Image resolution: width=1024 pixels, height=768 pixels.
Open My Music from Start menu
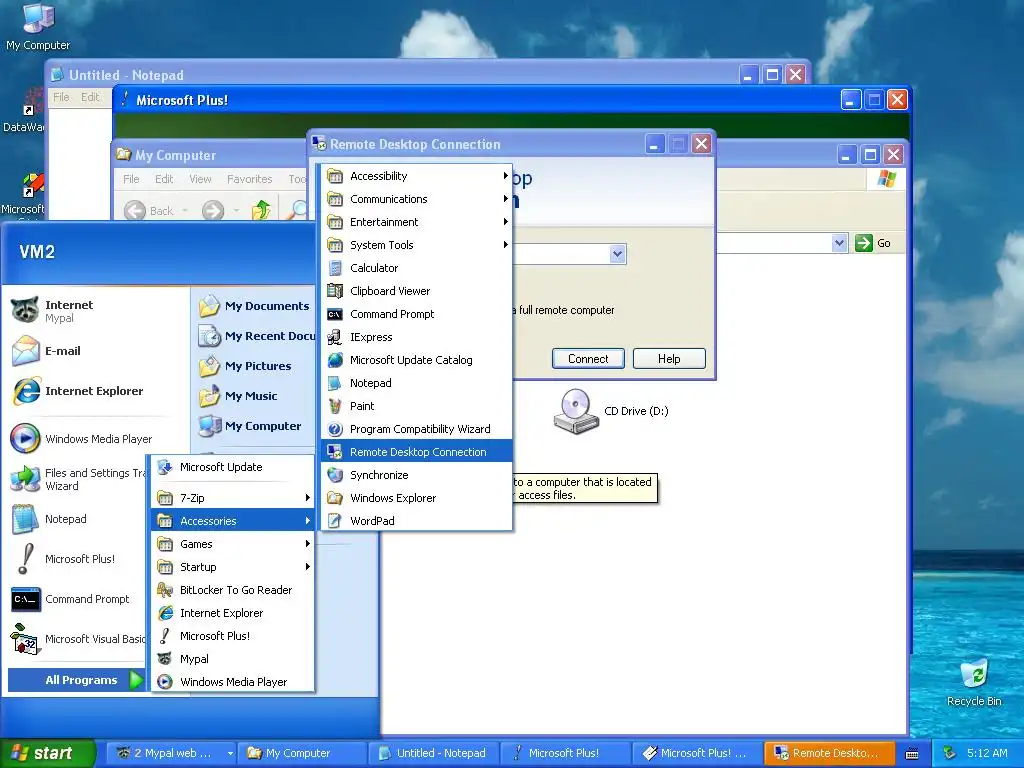click(255, 396)
